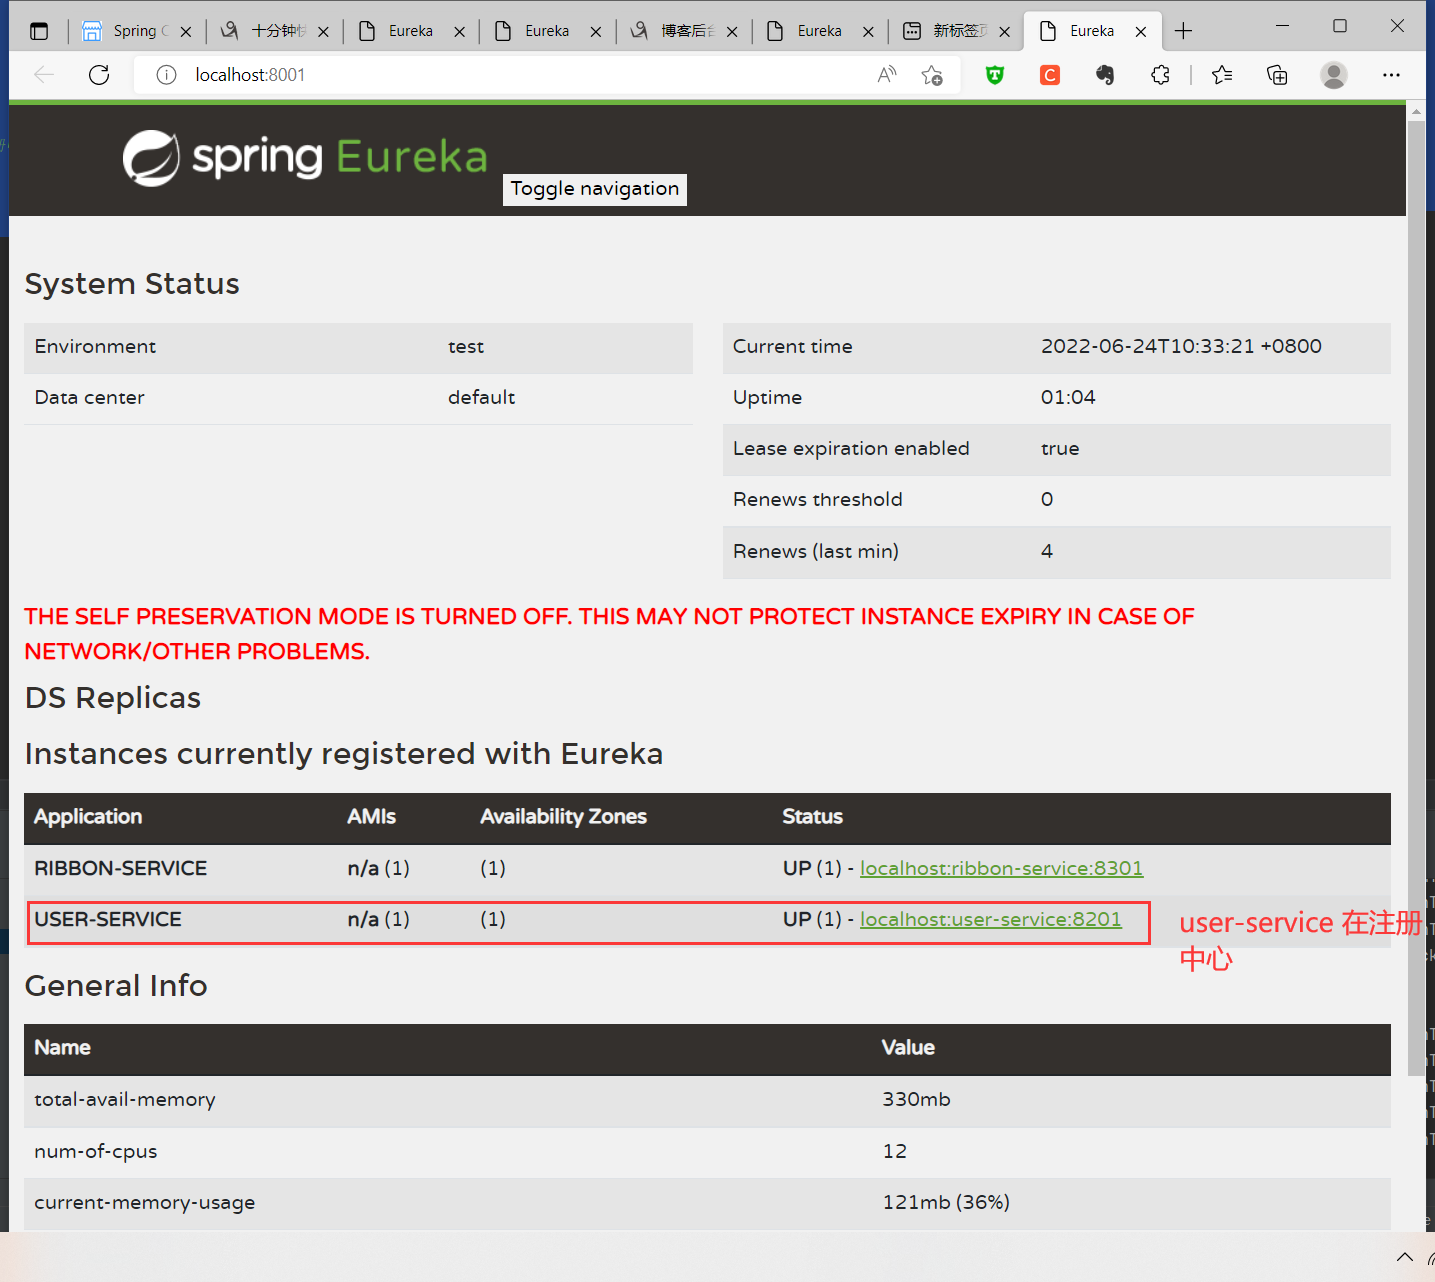Image resolution: width=1435 pixels, height=1282 pixels.
Task: Open localhost:user-service:8201 instance link
Action: click(x=991, y=919)
